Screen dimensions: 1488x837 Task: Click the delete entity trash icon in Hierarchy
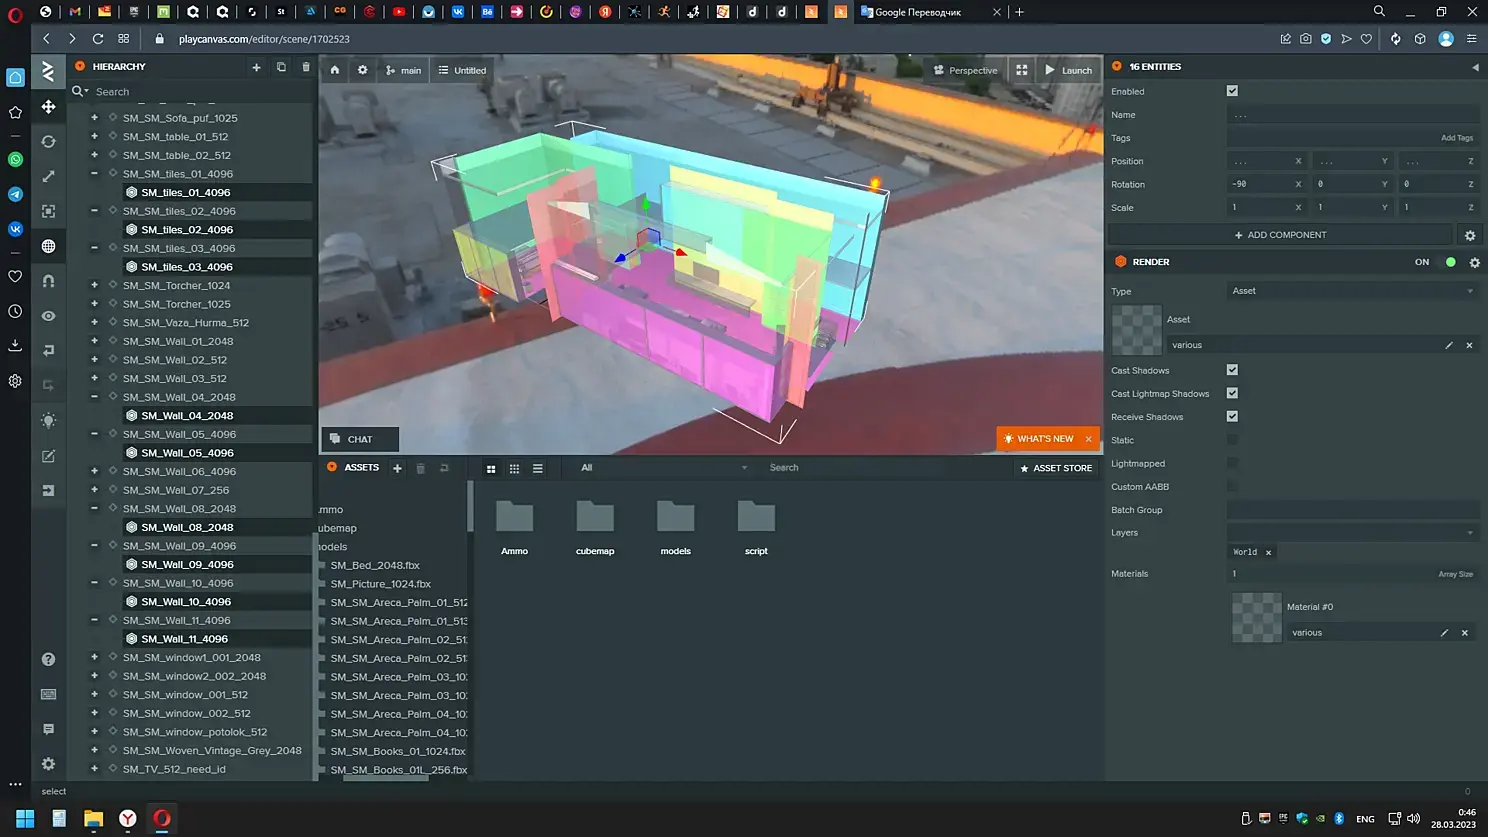(x=306, y=67)
